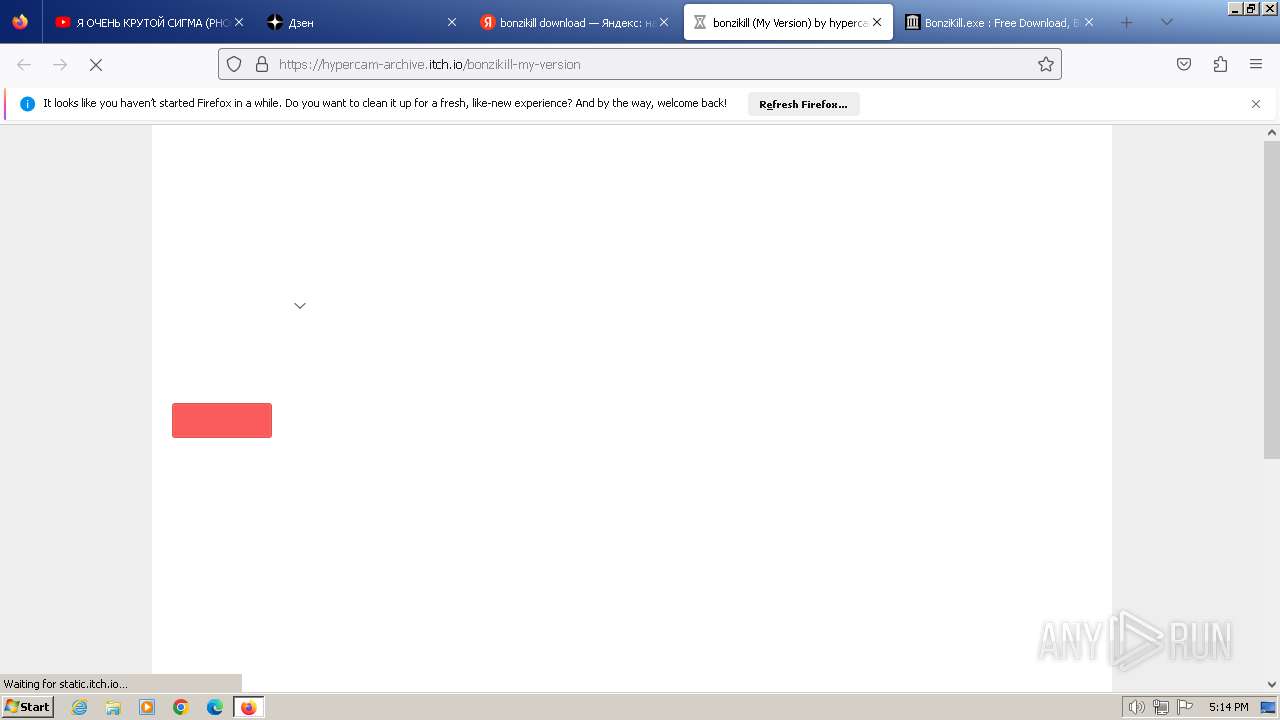This screenshot has height=720, width=1280.
Task: Dismiss the Firefox refresh notification bar
Action: point(1256,104)
